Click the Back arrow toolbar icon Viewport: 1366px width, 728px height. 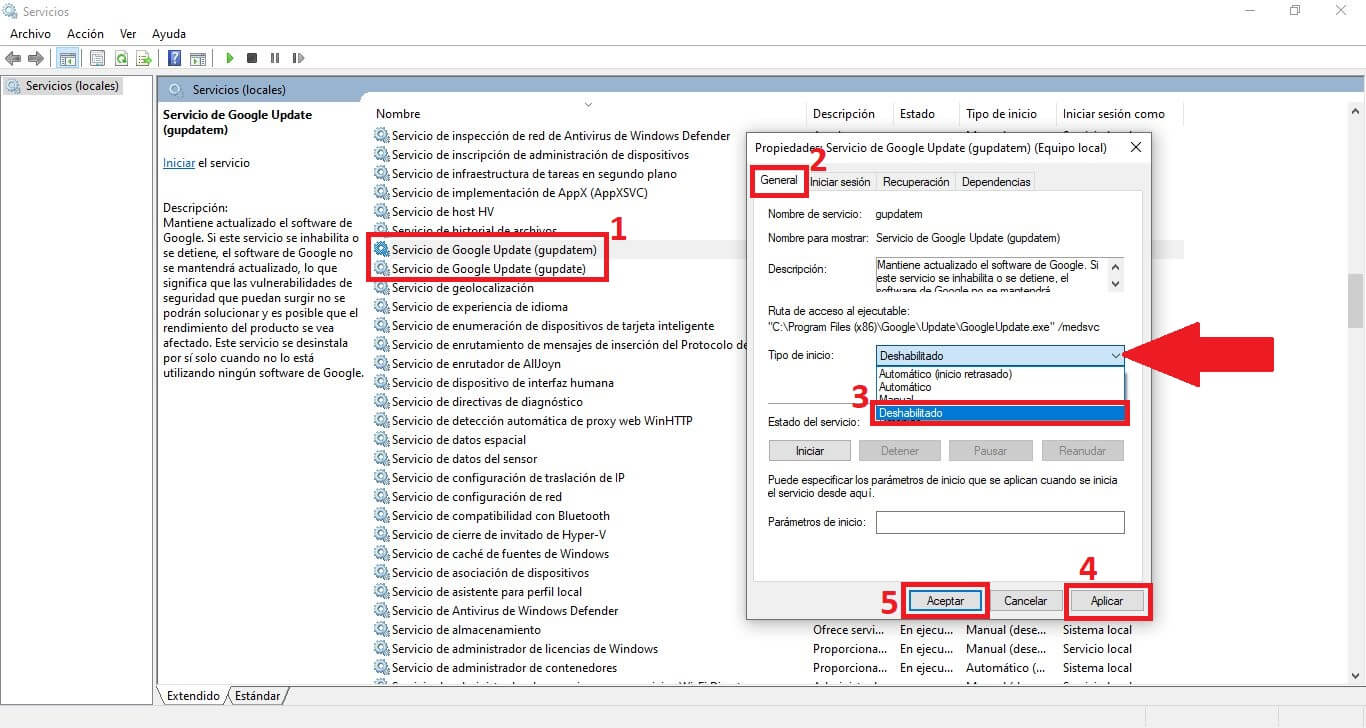14,58
